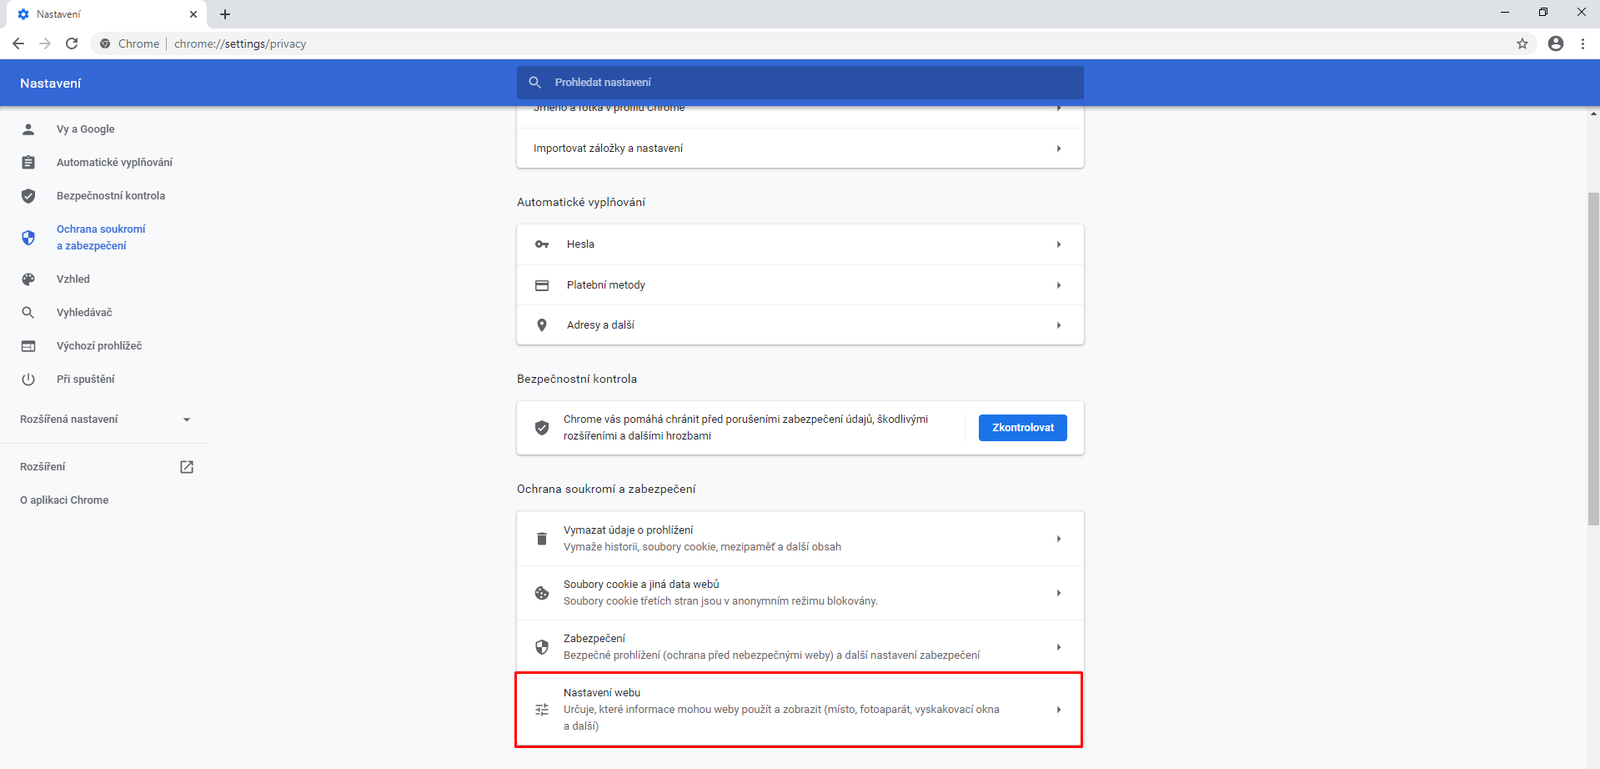Reload the page with the refresh icon
The image size is (1600, 769).
tap(72, 44)
